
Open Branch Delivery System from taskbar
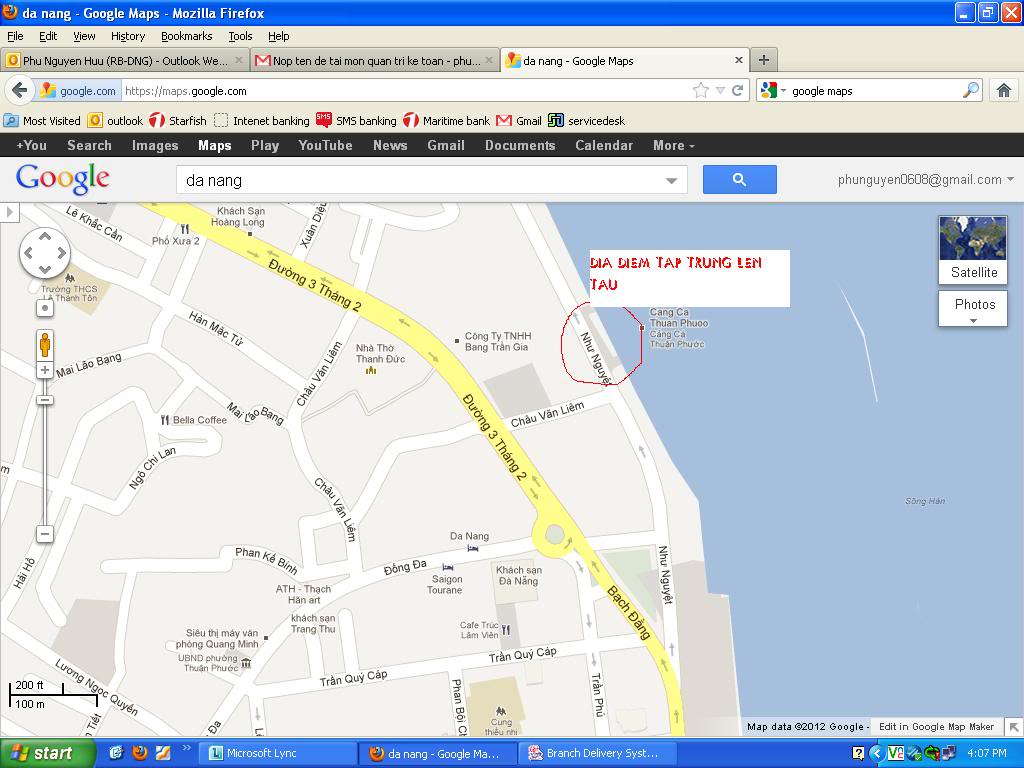click(x=598, y=753)
